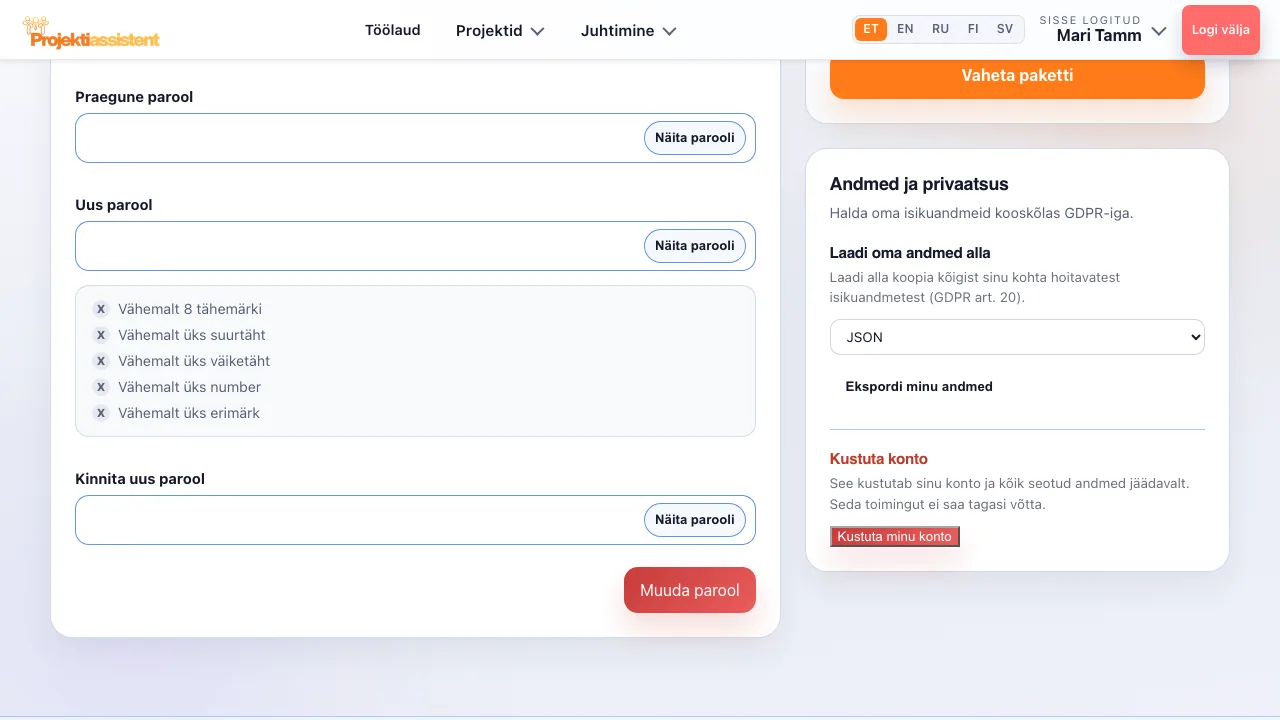Switch language to FI
This screenshot has width=1280, height=720.
coord(973,29)
